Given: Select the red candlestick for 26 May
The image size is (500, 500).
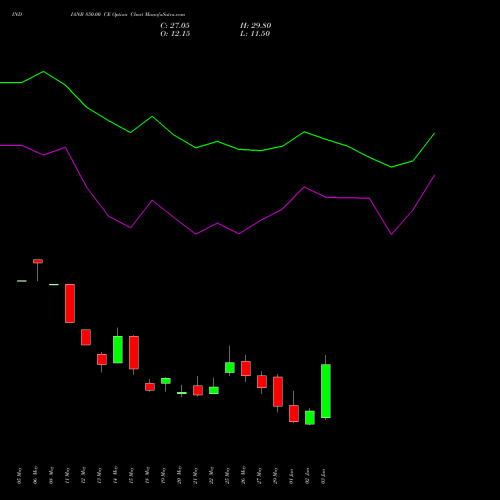Looking at the screenshot, I should click(246, 368).
